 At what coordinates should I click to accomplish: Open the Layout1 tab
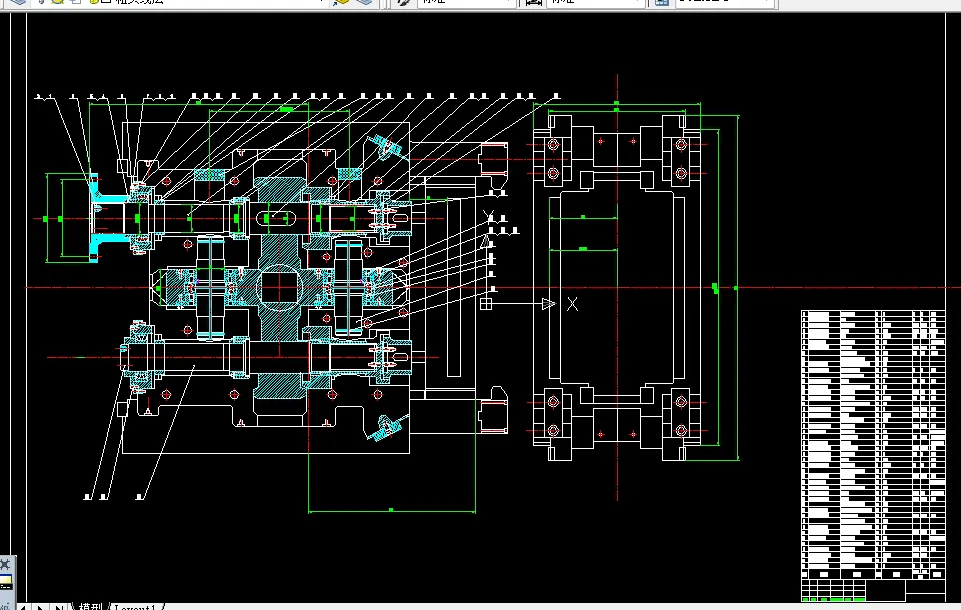[x=135, y=606]
